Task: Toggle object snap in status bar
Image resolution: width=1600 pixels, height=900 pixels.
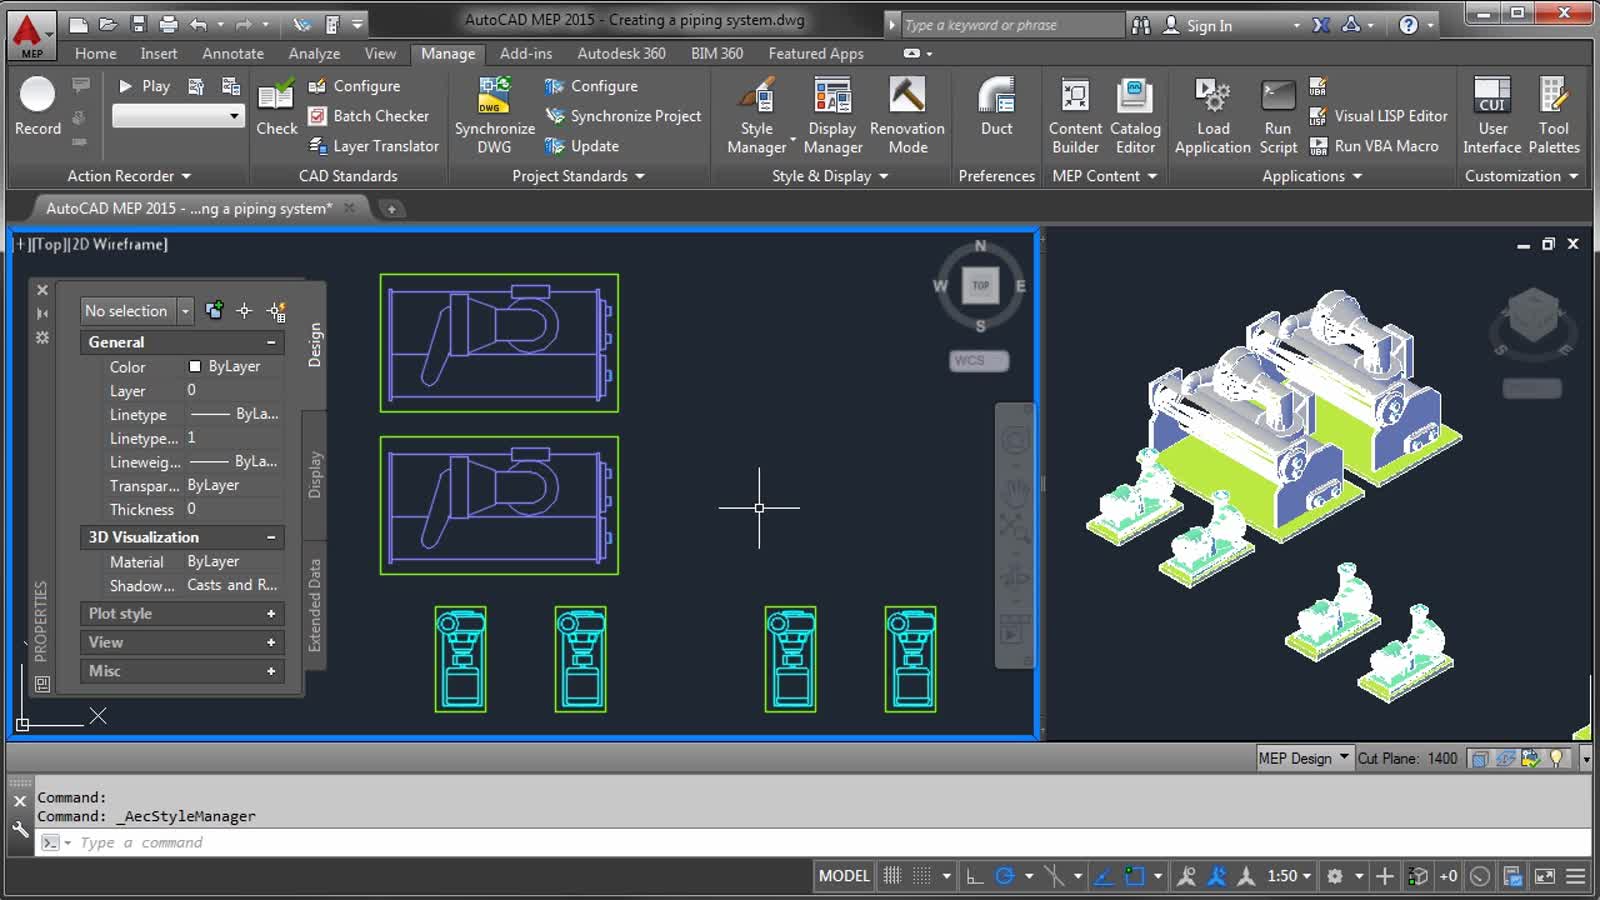Action: pyautogui.click(x=1135, y=876)
